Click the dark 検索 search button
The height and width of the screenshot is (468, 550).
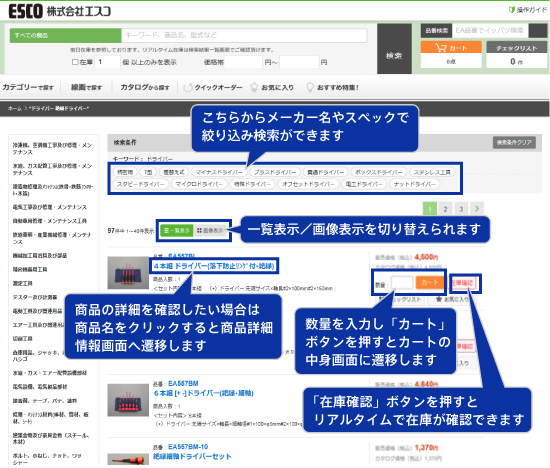tap(394, 49)
